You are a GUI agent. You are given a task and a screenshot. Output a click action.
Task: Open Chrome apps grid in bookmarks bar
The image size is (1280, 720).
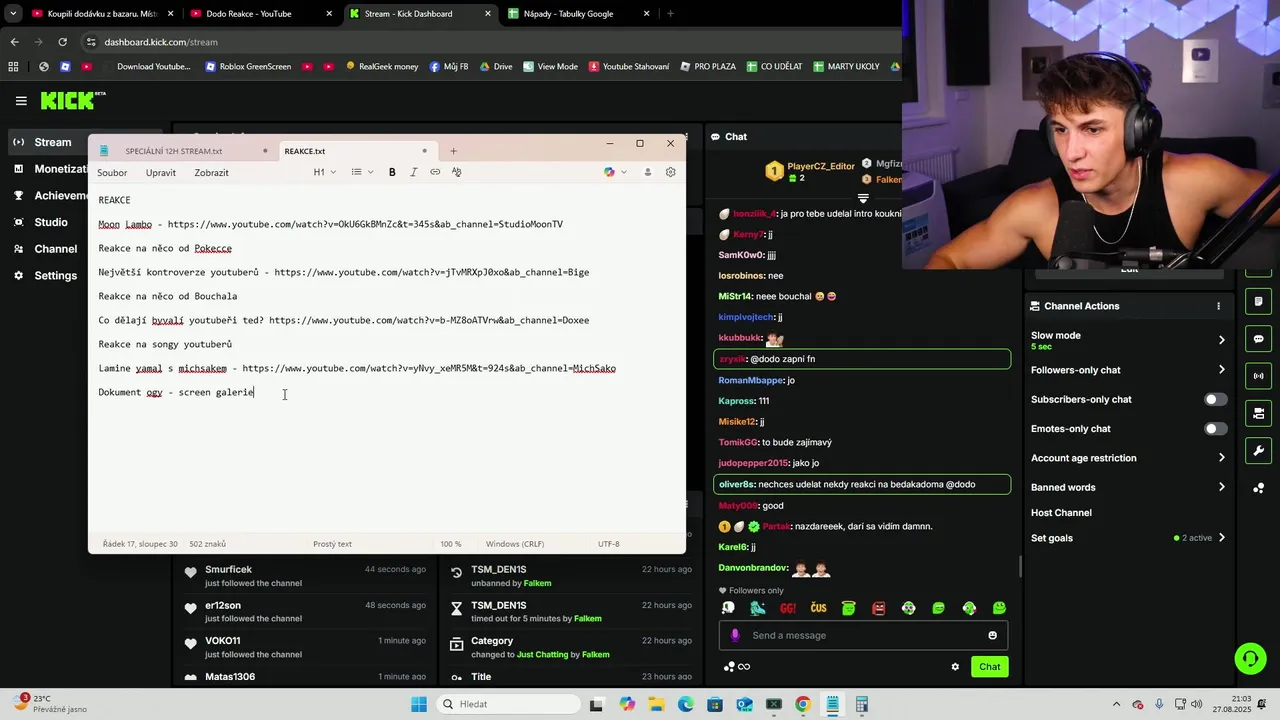(x=13, y=67)
